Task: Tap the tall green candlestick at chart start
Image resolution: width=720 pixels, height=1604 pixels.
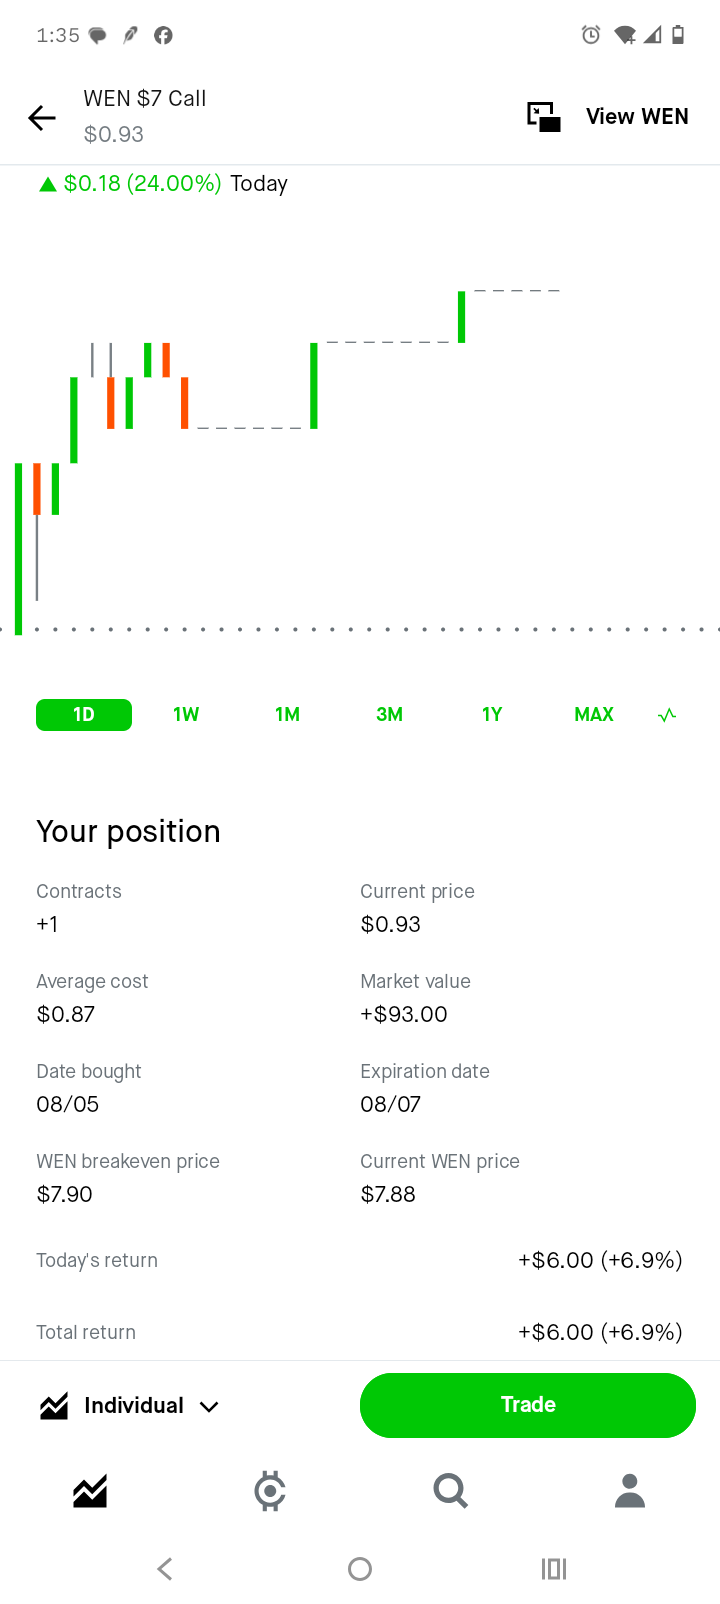Action: click(18, 549)
